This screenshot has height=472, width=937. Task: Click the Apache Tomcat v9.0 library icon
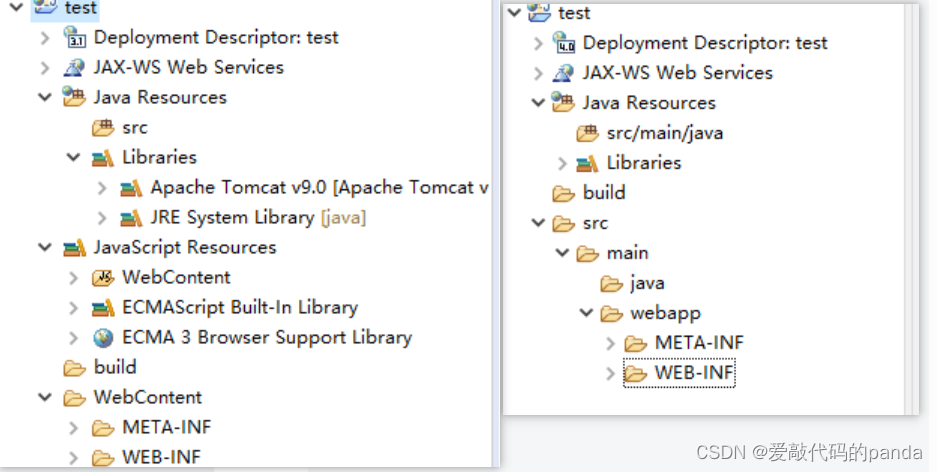(131, 188)
